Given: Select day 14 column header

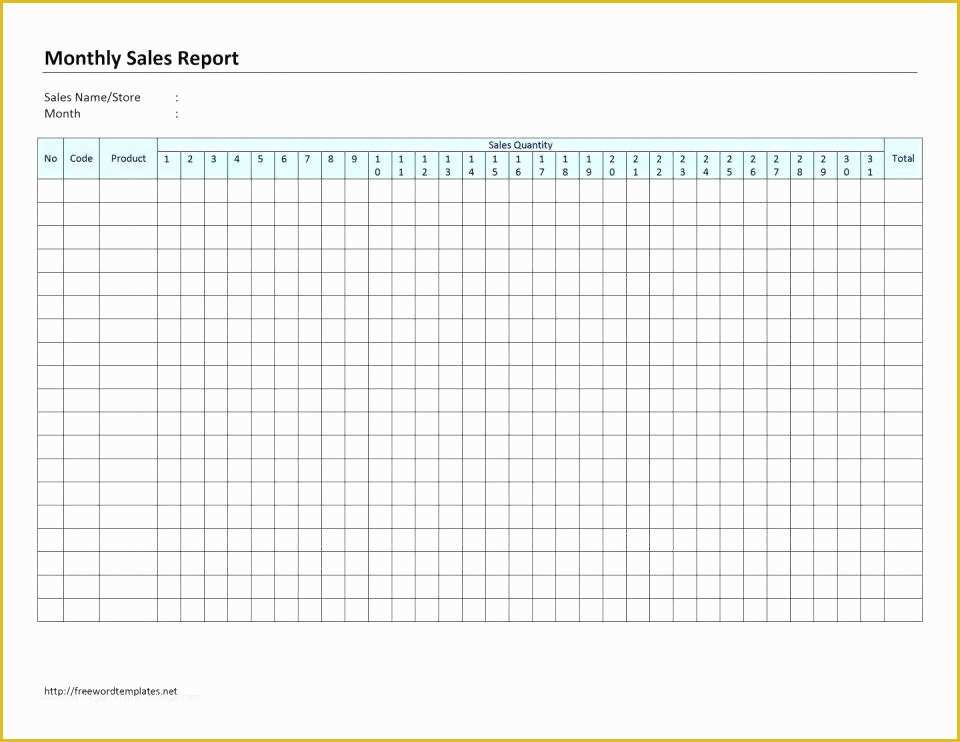Looking at the screenshot, I should coord(474,165).
